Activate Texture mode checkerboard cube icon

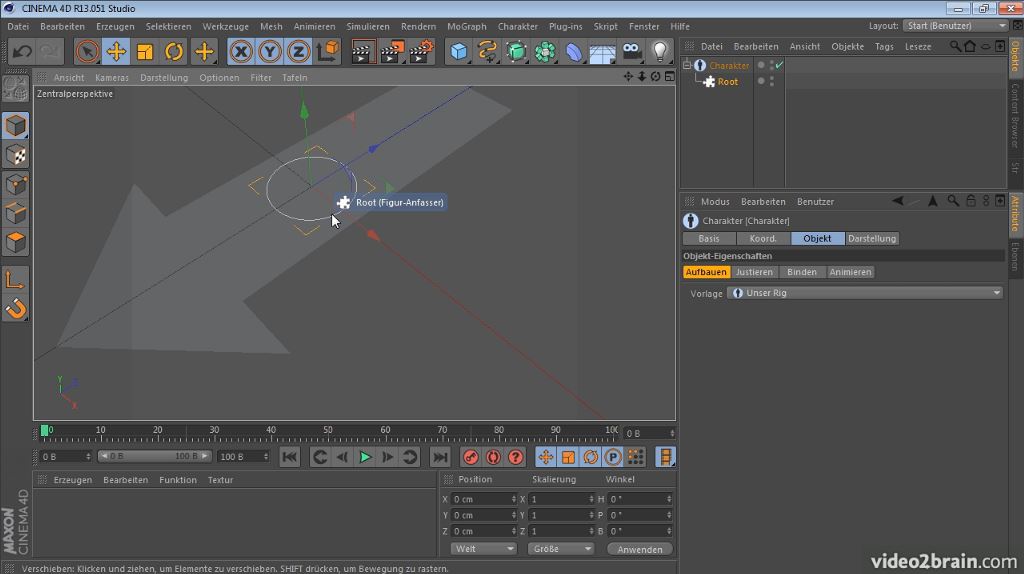click(x=16, y=155)
